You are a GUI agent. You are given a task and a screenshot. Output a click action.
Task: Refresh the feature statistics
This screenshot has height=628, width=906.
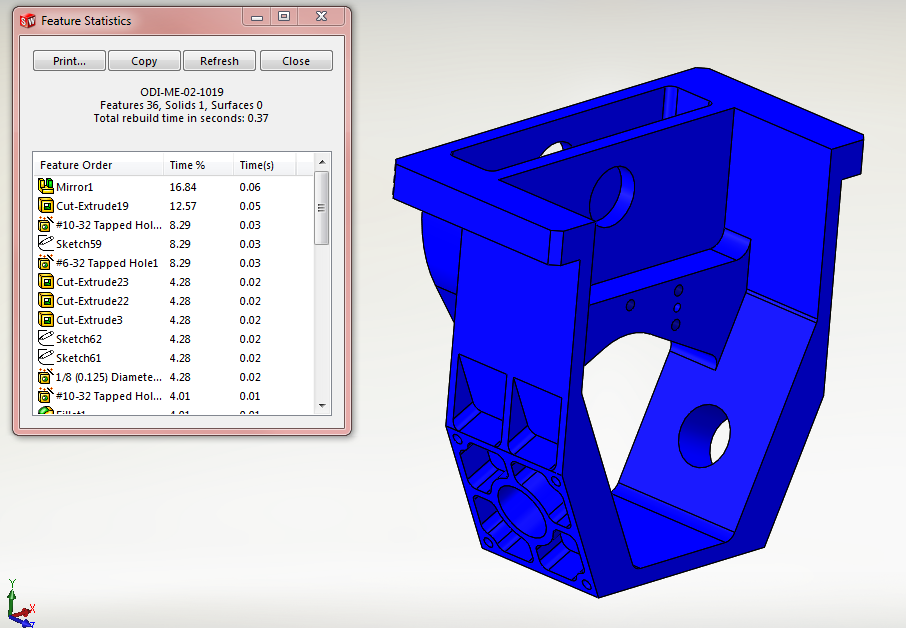pyautogui.click(x=219, y=61)
